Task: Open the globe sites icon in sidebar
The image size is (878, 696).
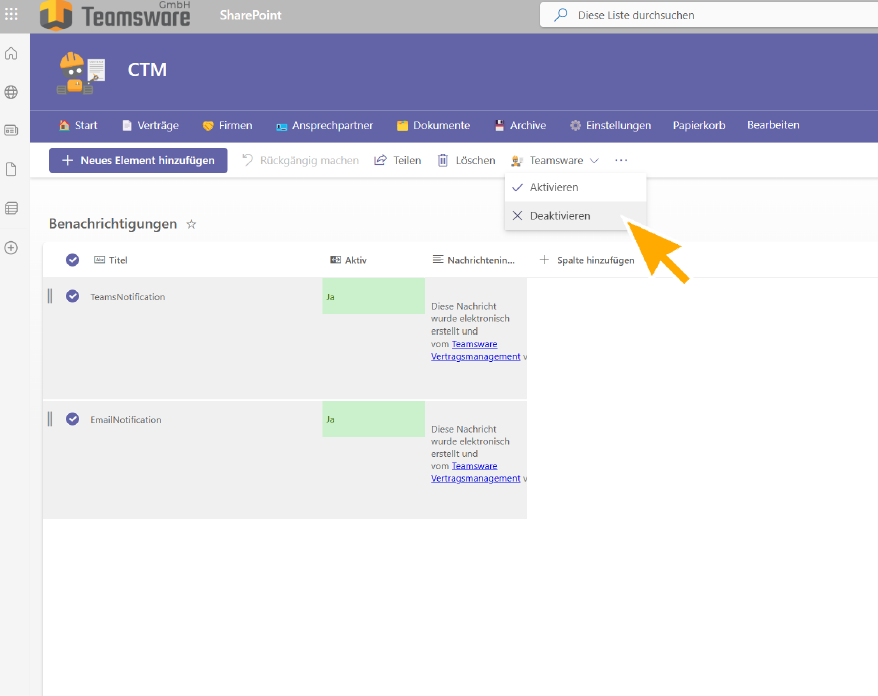Action: coord(11,92)
